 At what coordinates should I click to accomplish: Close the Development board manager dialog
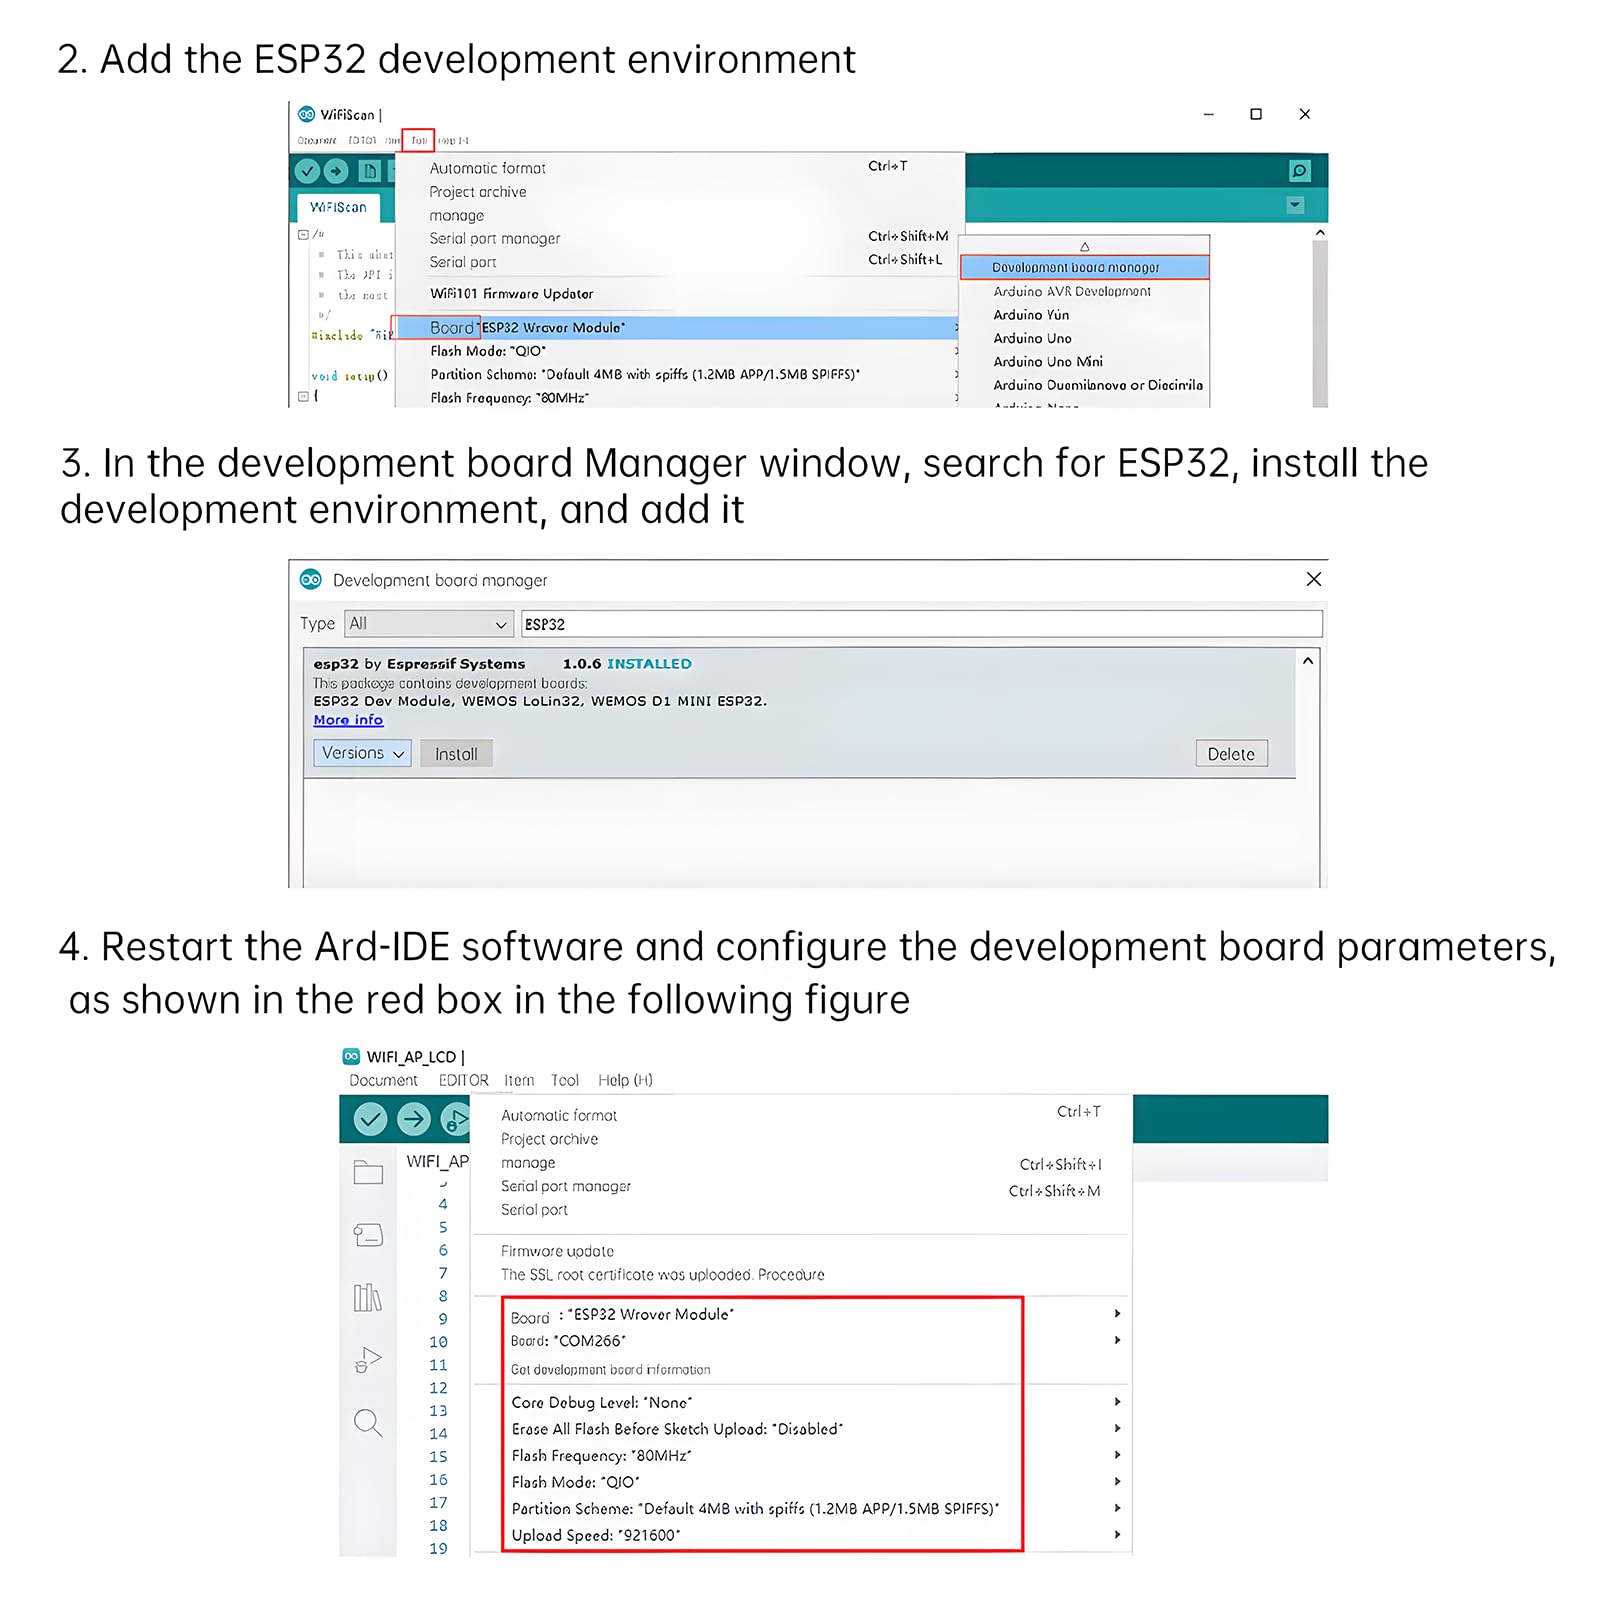(1314, 579)
